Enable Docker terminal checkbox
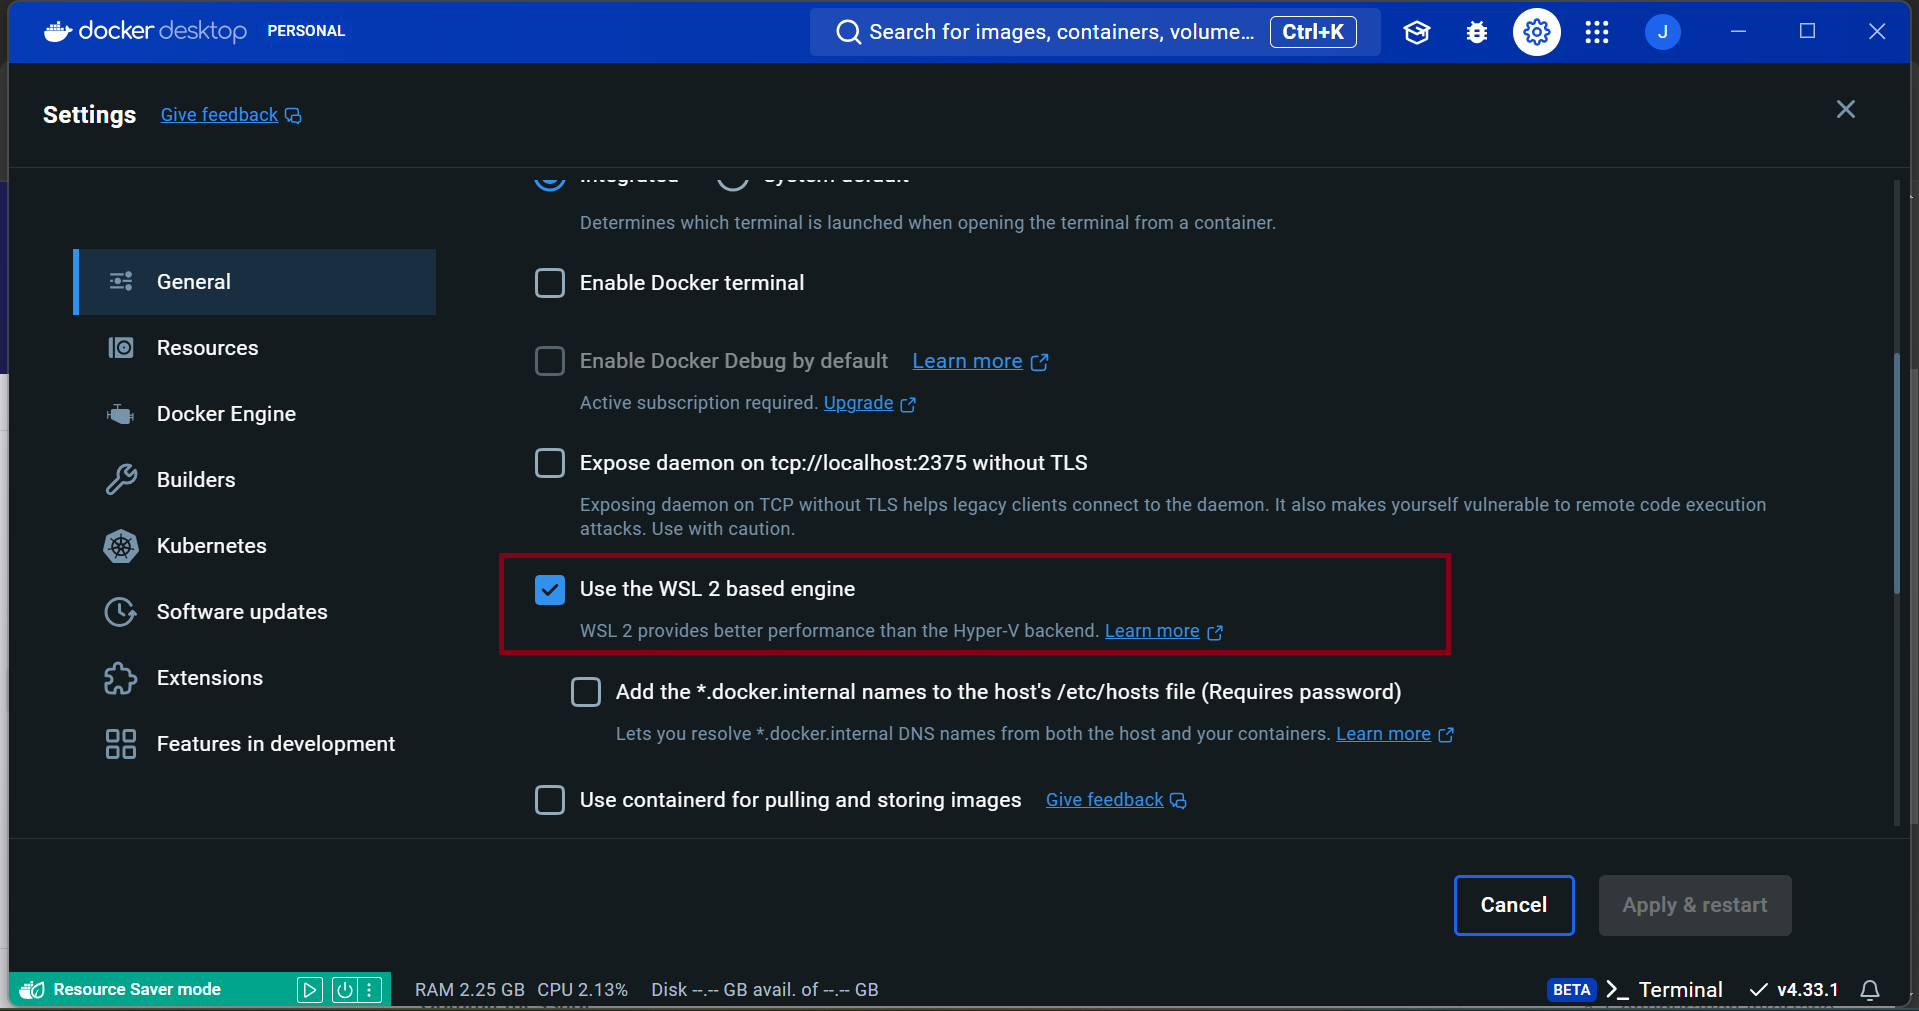This screenshot has width=1919, height=1011. tap(550, 283)
